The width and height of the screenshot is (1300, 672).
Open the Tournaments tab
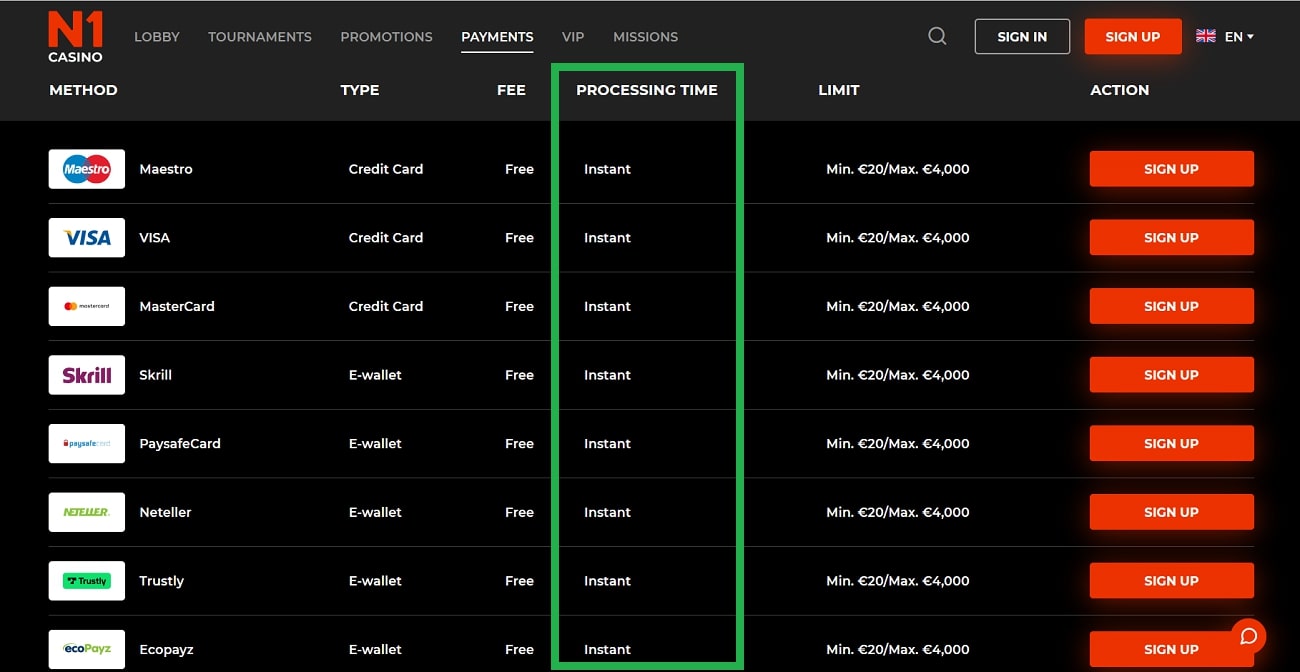click(x=260, y=36)
